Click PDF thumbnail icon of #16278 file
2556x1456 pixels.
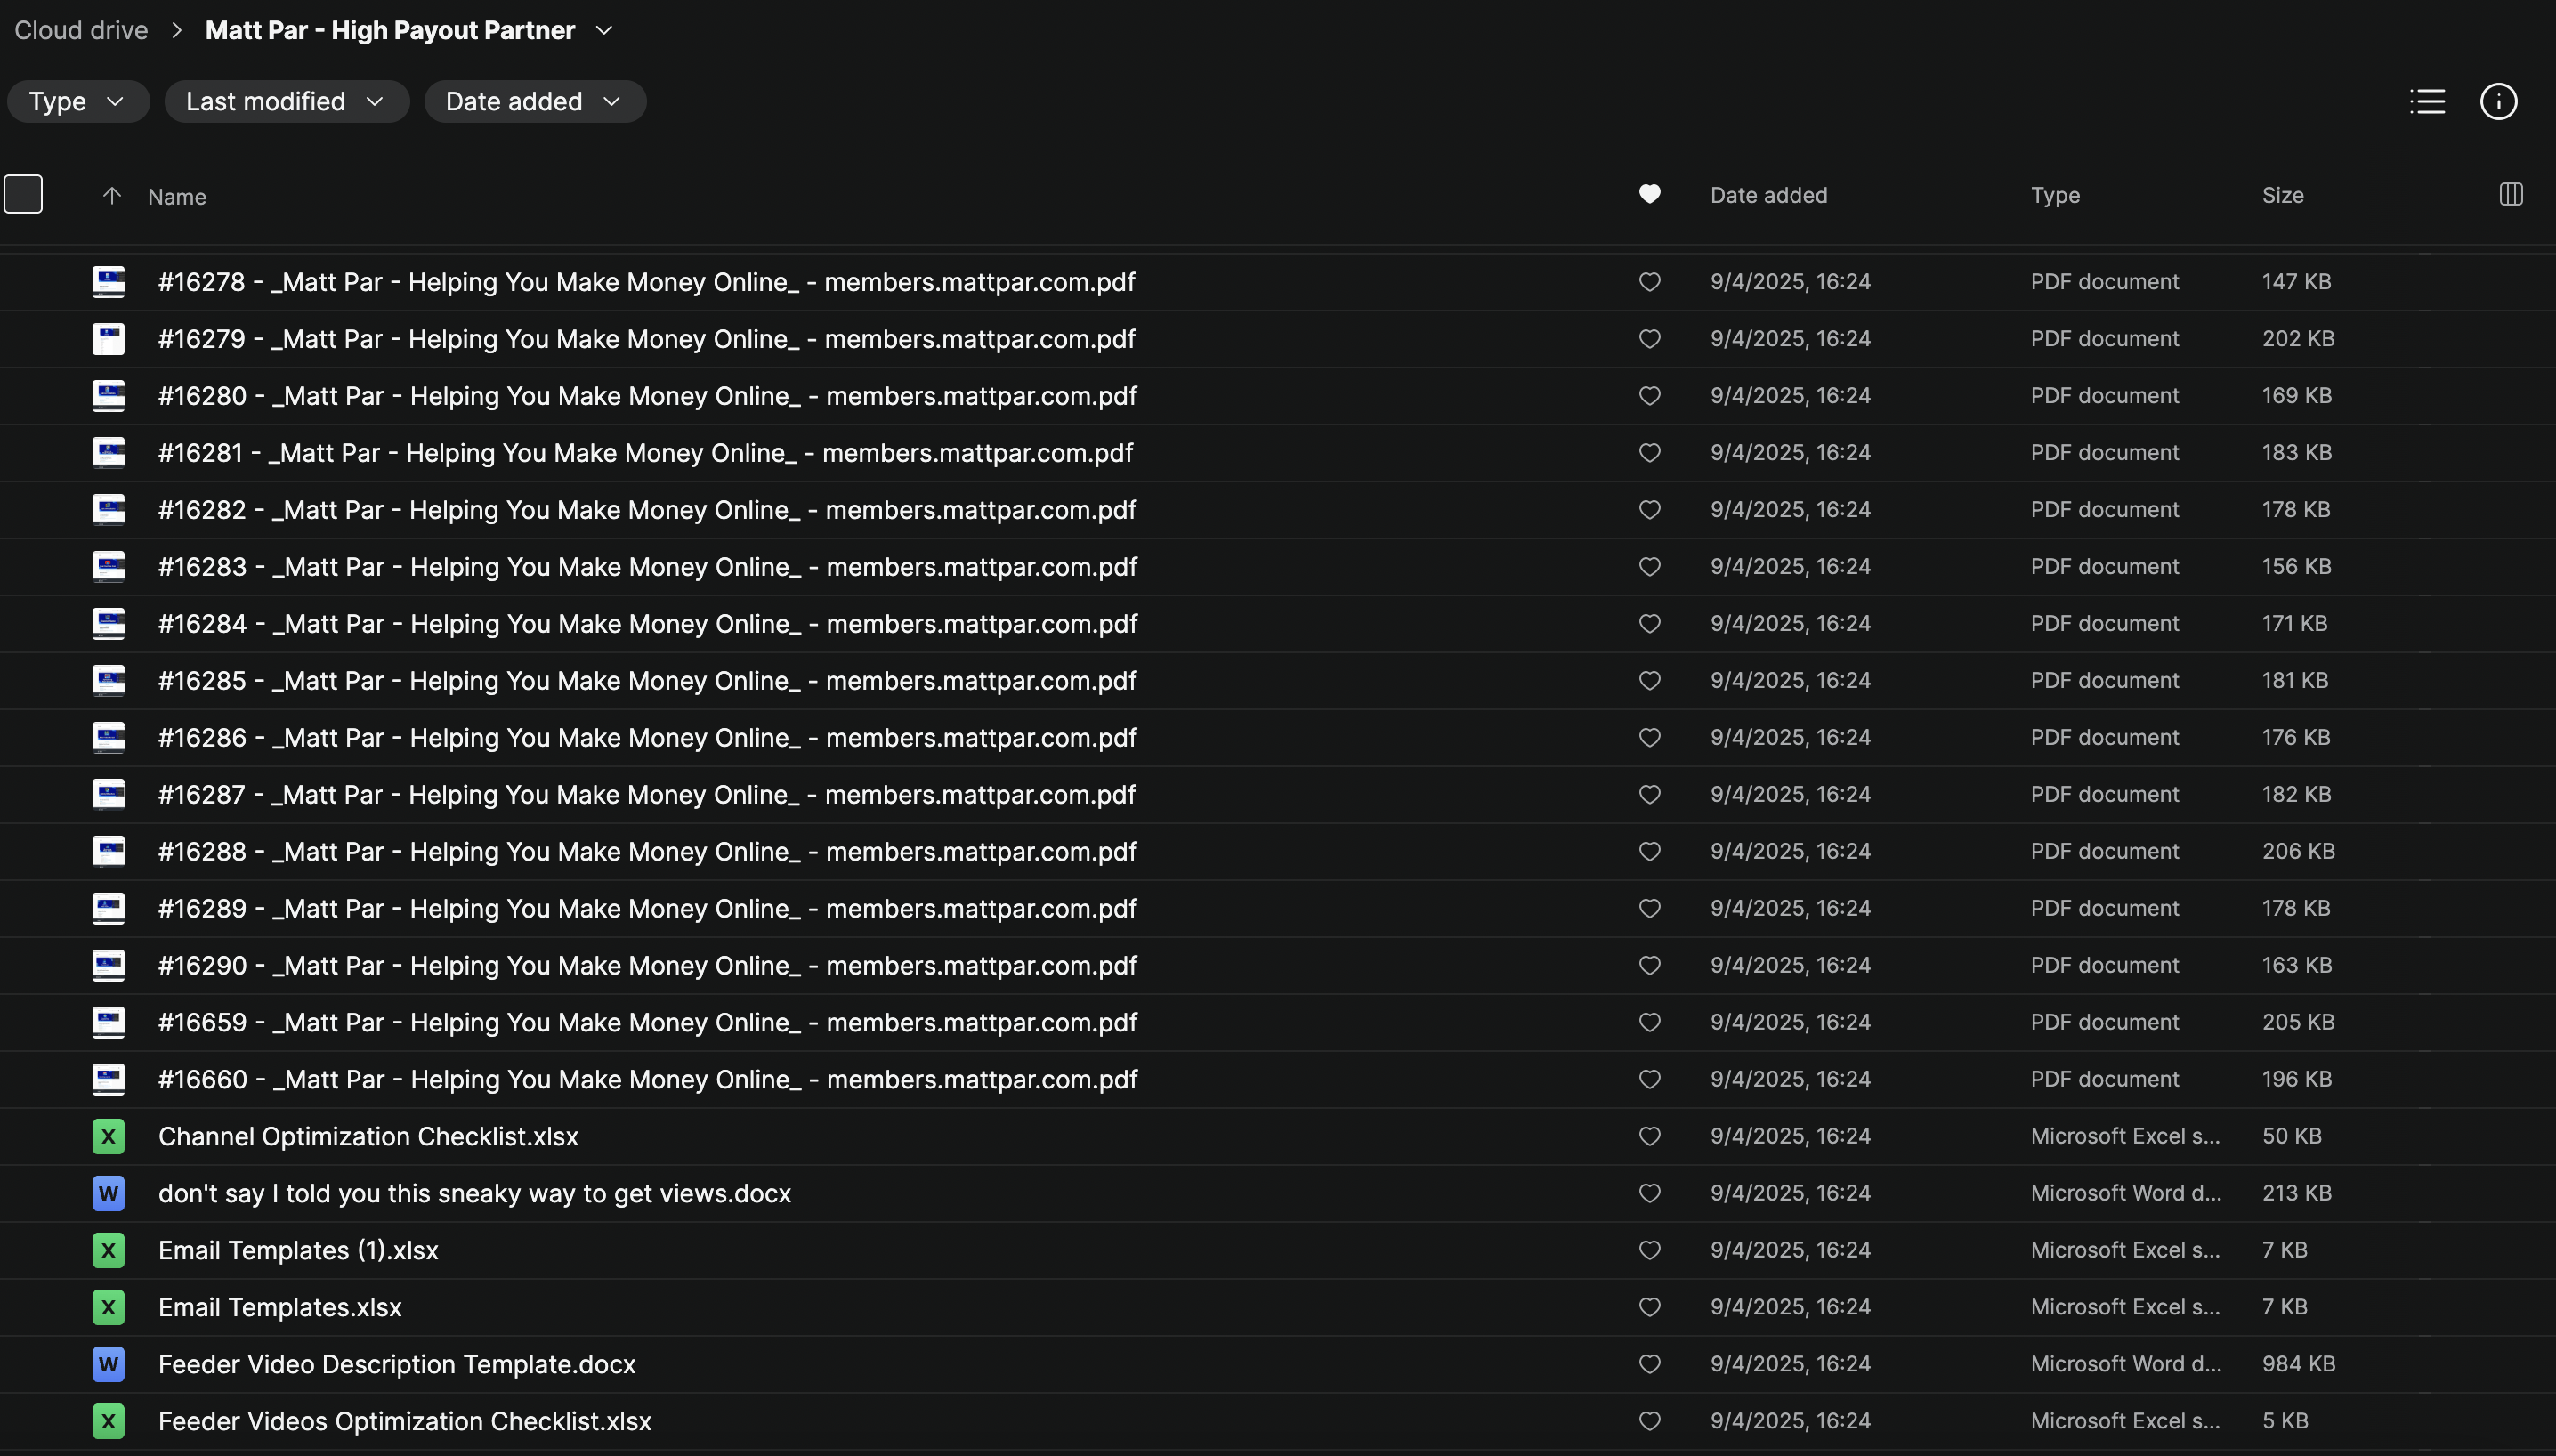pos(108,282)
